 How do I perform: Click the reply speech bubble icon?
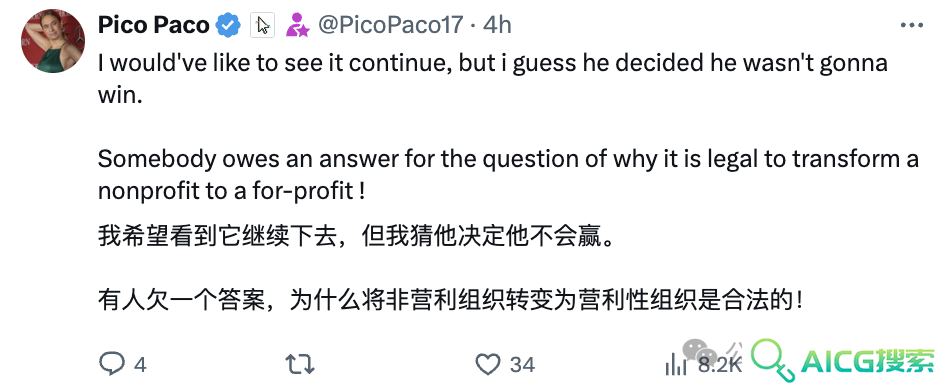(112, 364)
